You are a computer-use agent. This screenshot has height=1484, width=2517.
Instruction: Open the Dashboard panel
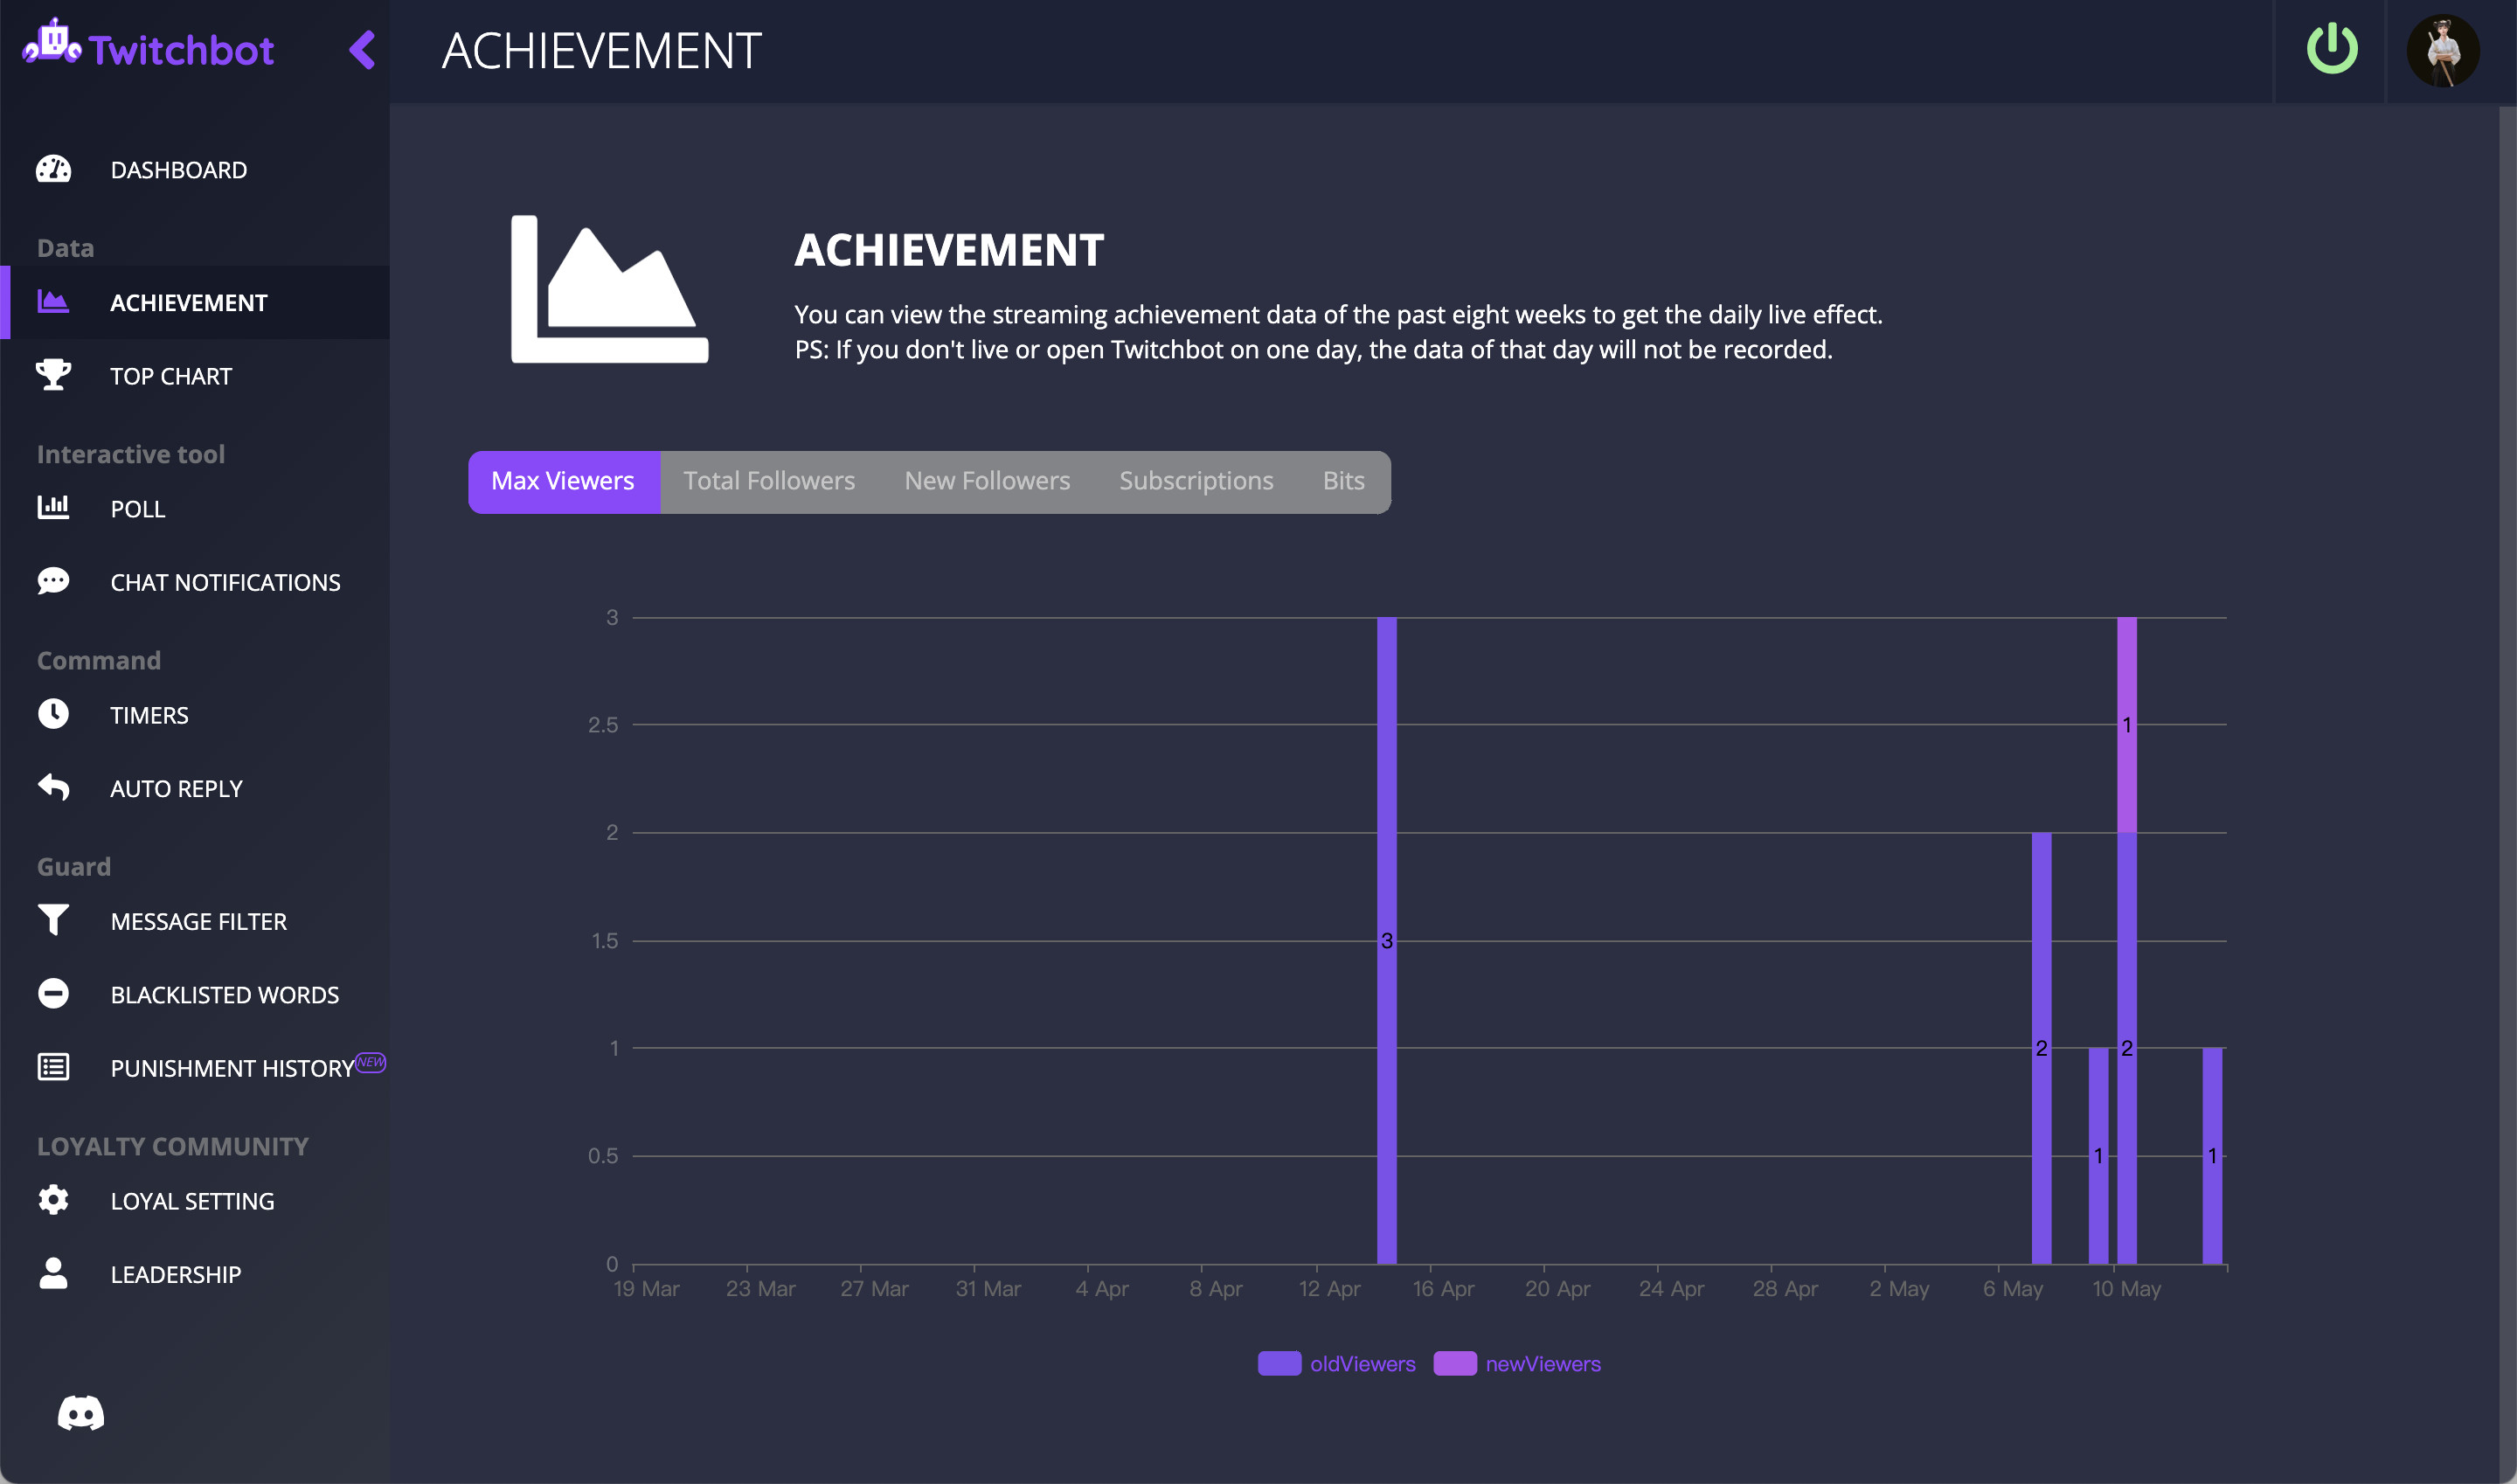(179, 169)
